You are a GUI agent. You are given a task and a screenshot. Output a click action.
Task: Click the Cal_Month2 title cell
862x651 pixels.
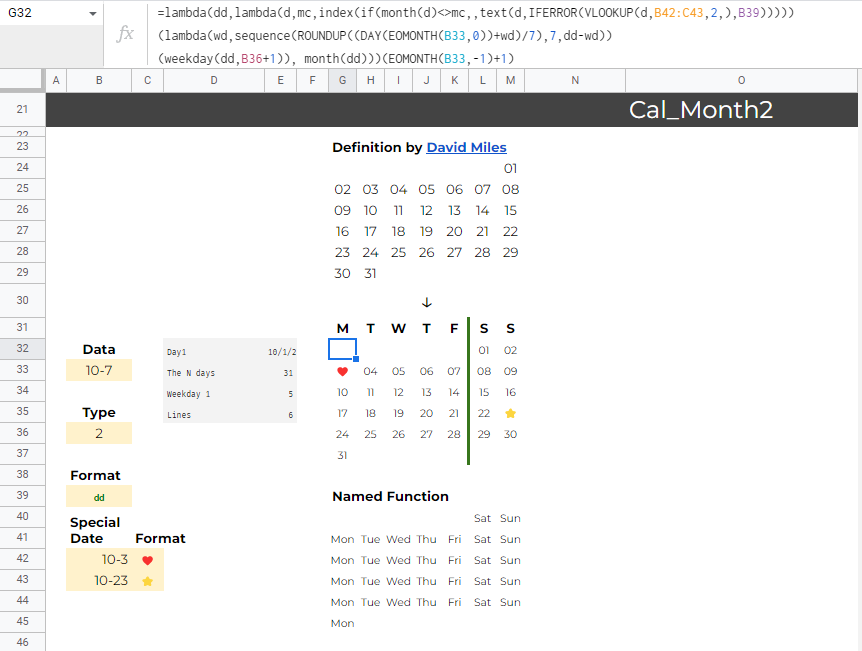click(x=700, y=110)
